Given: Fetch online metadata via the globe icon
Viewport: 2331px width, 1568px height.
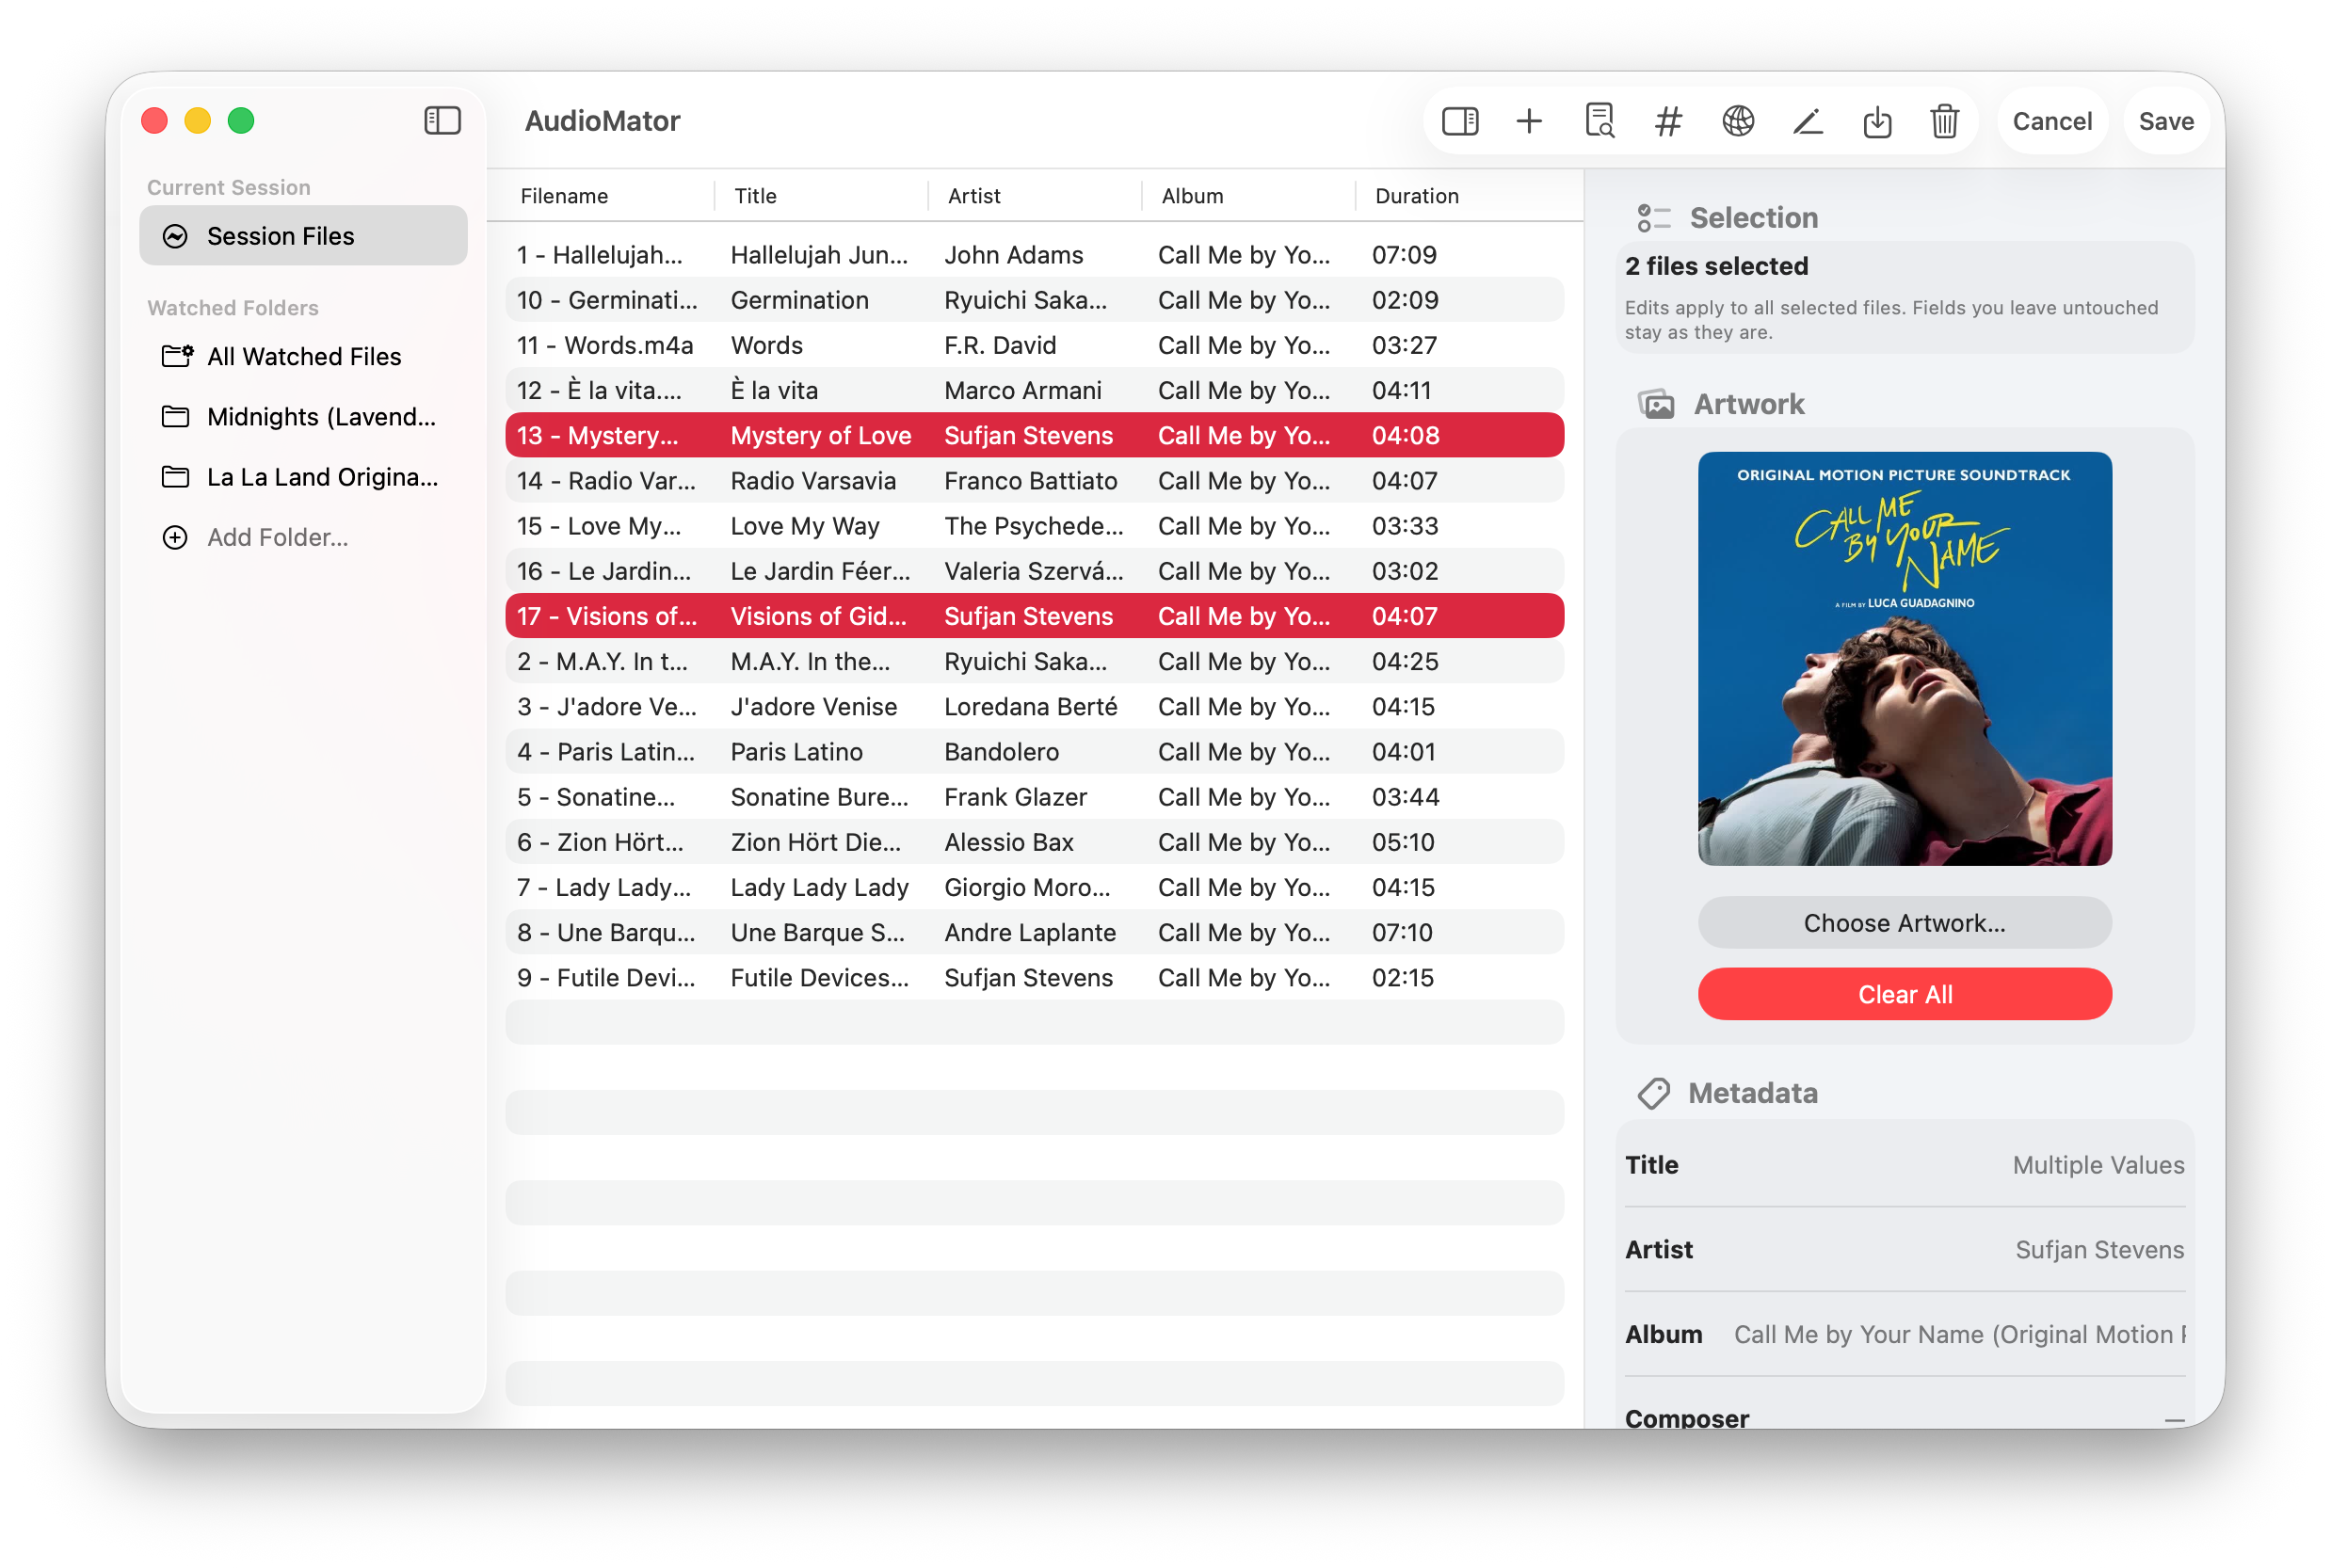Looking at the screenshot, I should [x=1738, y=121].
